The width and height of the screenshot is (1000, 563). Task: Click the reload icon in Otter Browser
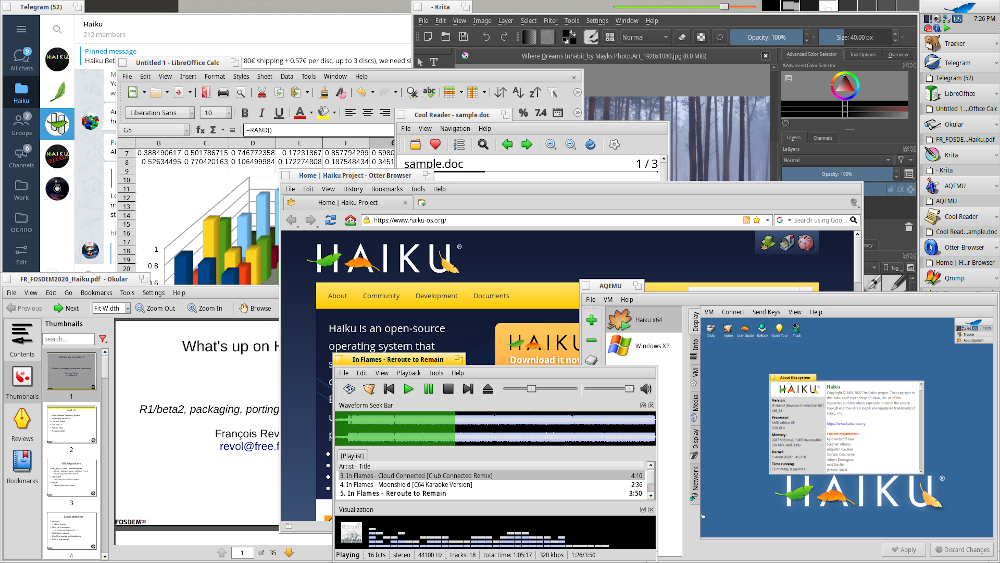(329, 220)
